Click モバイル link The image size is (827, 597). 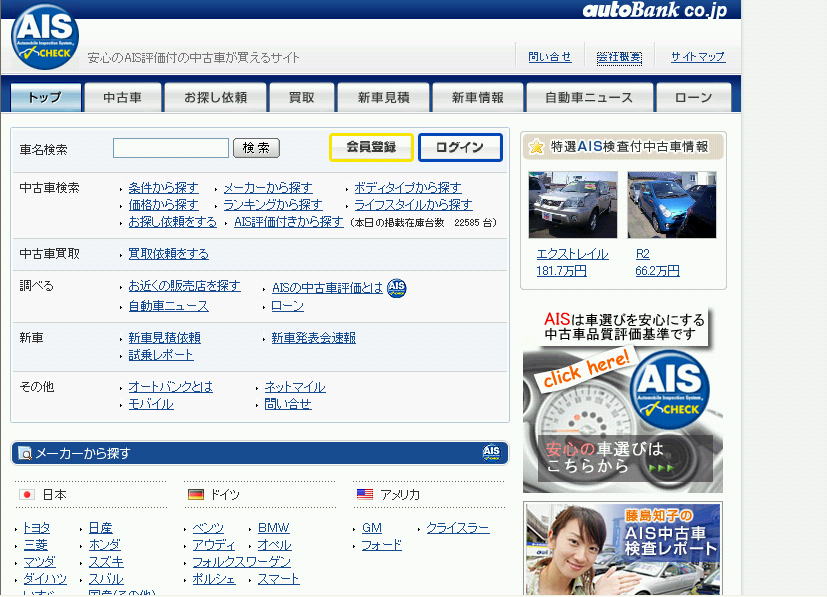point(151,404)
